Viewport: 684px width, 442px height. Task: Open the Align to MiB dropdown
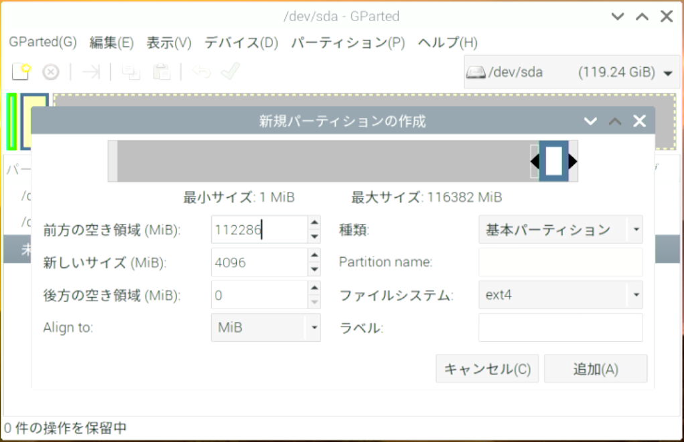tap(266, 327)
